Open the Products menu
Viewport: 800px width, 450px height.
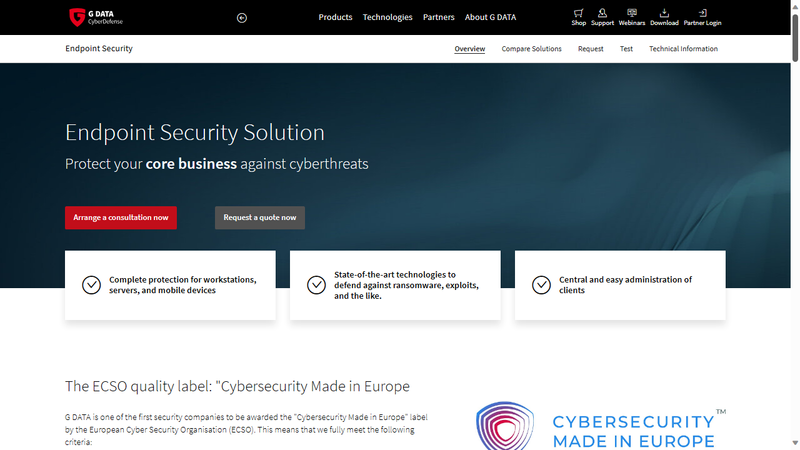tap(335, 17)
